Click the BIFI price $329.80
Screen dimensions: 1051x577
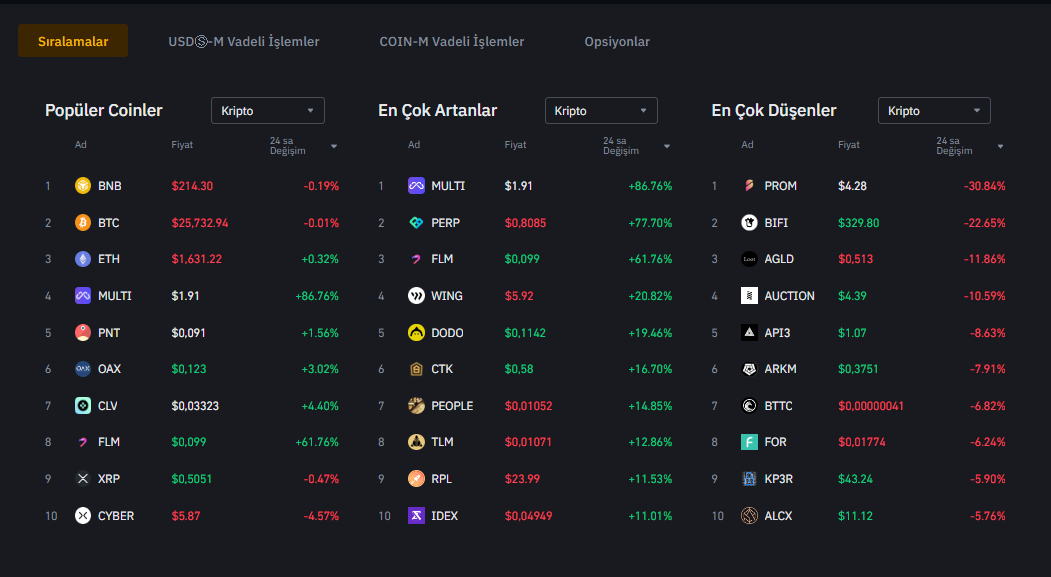point(858,223)
